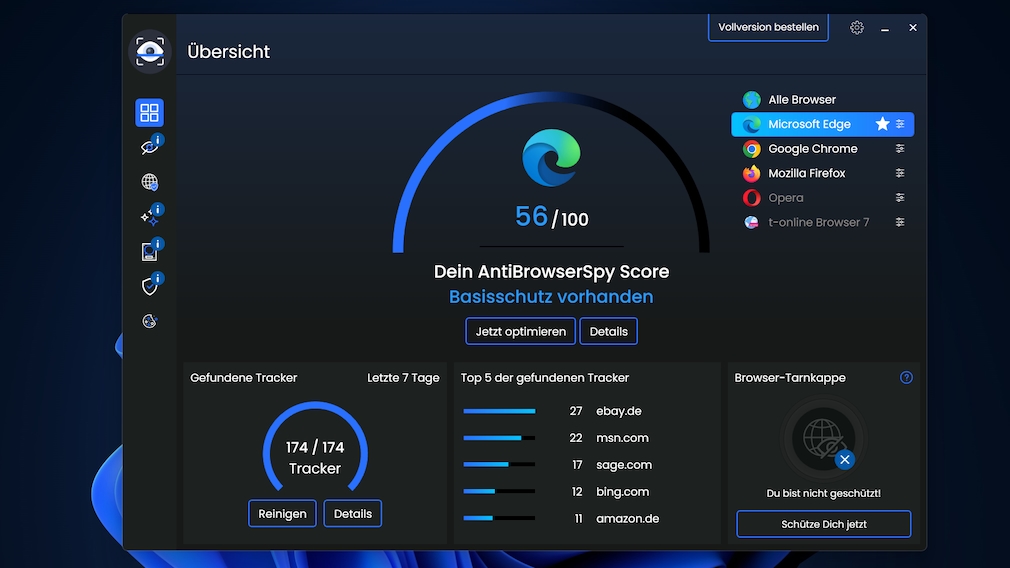Click ebay.de in the top tracker list

(618, 411)
